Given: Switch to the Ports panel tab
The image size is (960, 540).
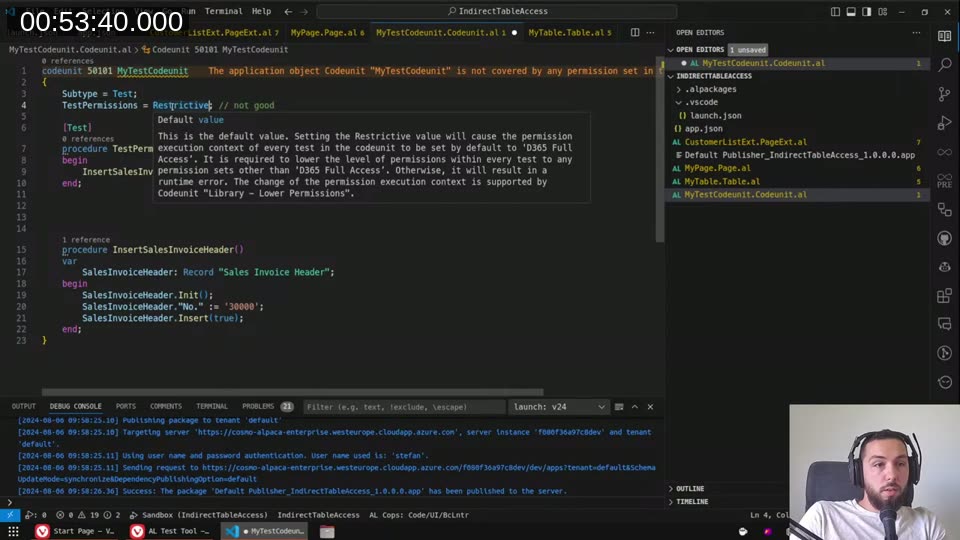Looking at the screenshot, I should click(x=126, y=407).
